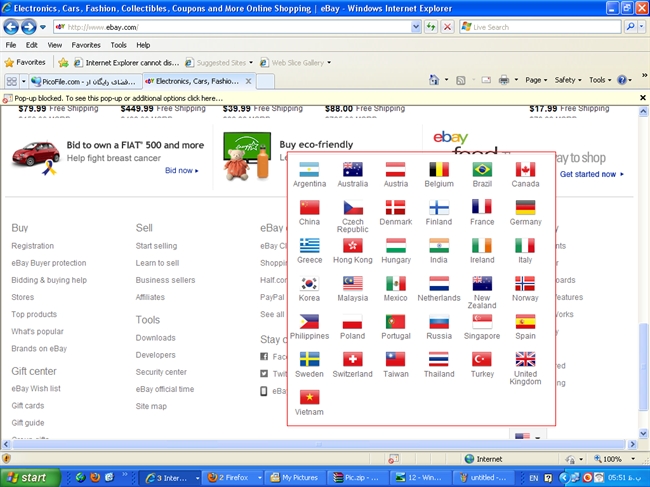Click the Get started now link
The image size is (650, 487).
[x=592, y=174]
